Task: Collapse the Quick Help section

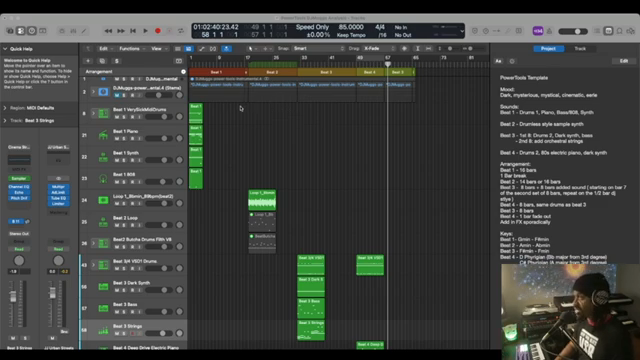Action: [x=5, y=49]
